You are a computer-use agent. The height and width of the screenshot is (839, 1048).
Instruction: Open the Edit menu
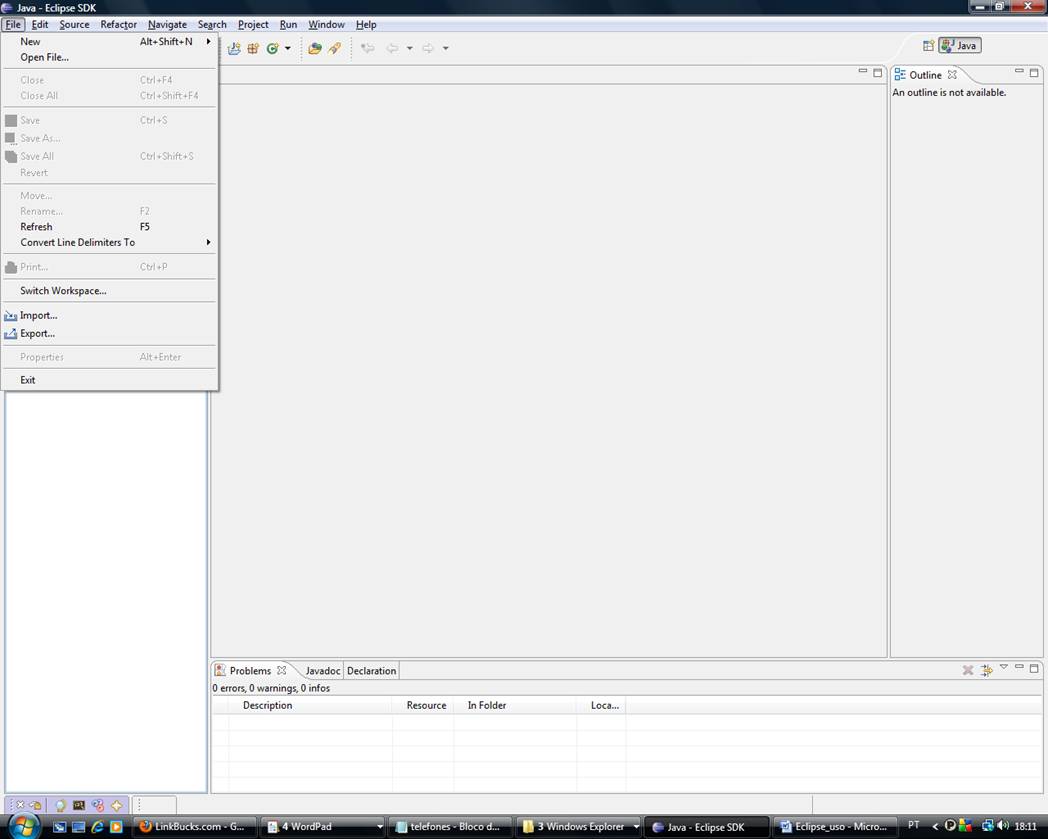(x=40, y=25)
